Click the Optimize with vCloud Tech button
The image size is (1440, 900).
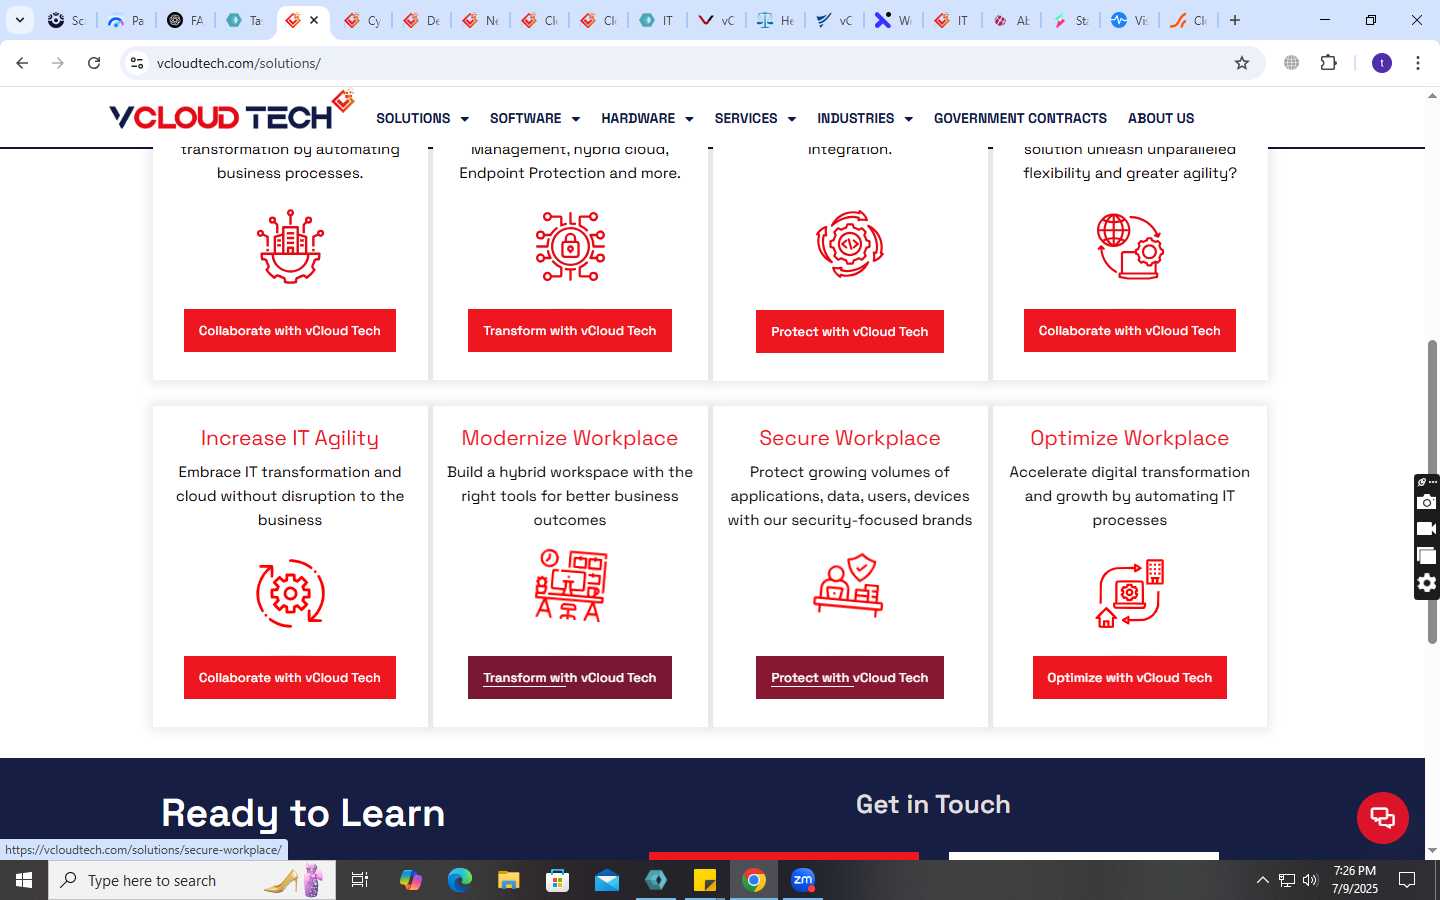pos(1130,678)
